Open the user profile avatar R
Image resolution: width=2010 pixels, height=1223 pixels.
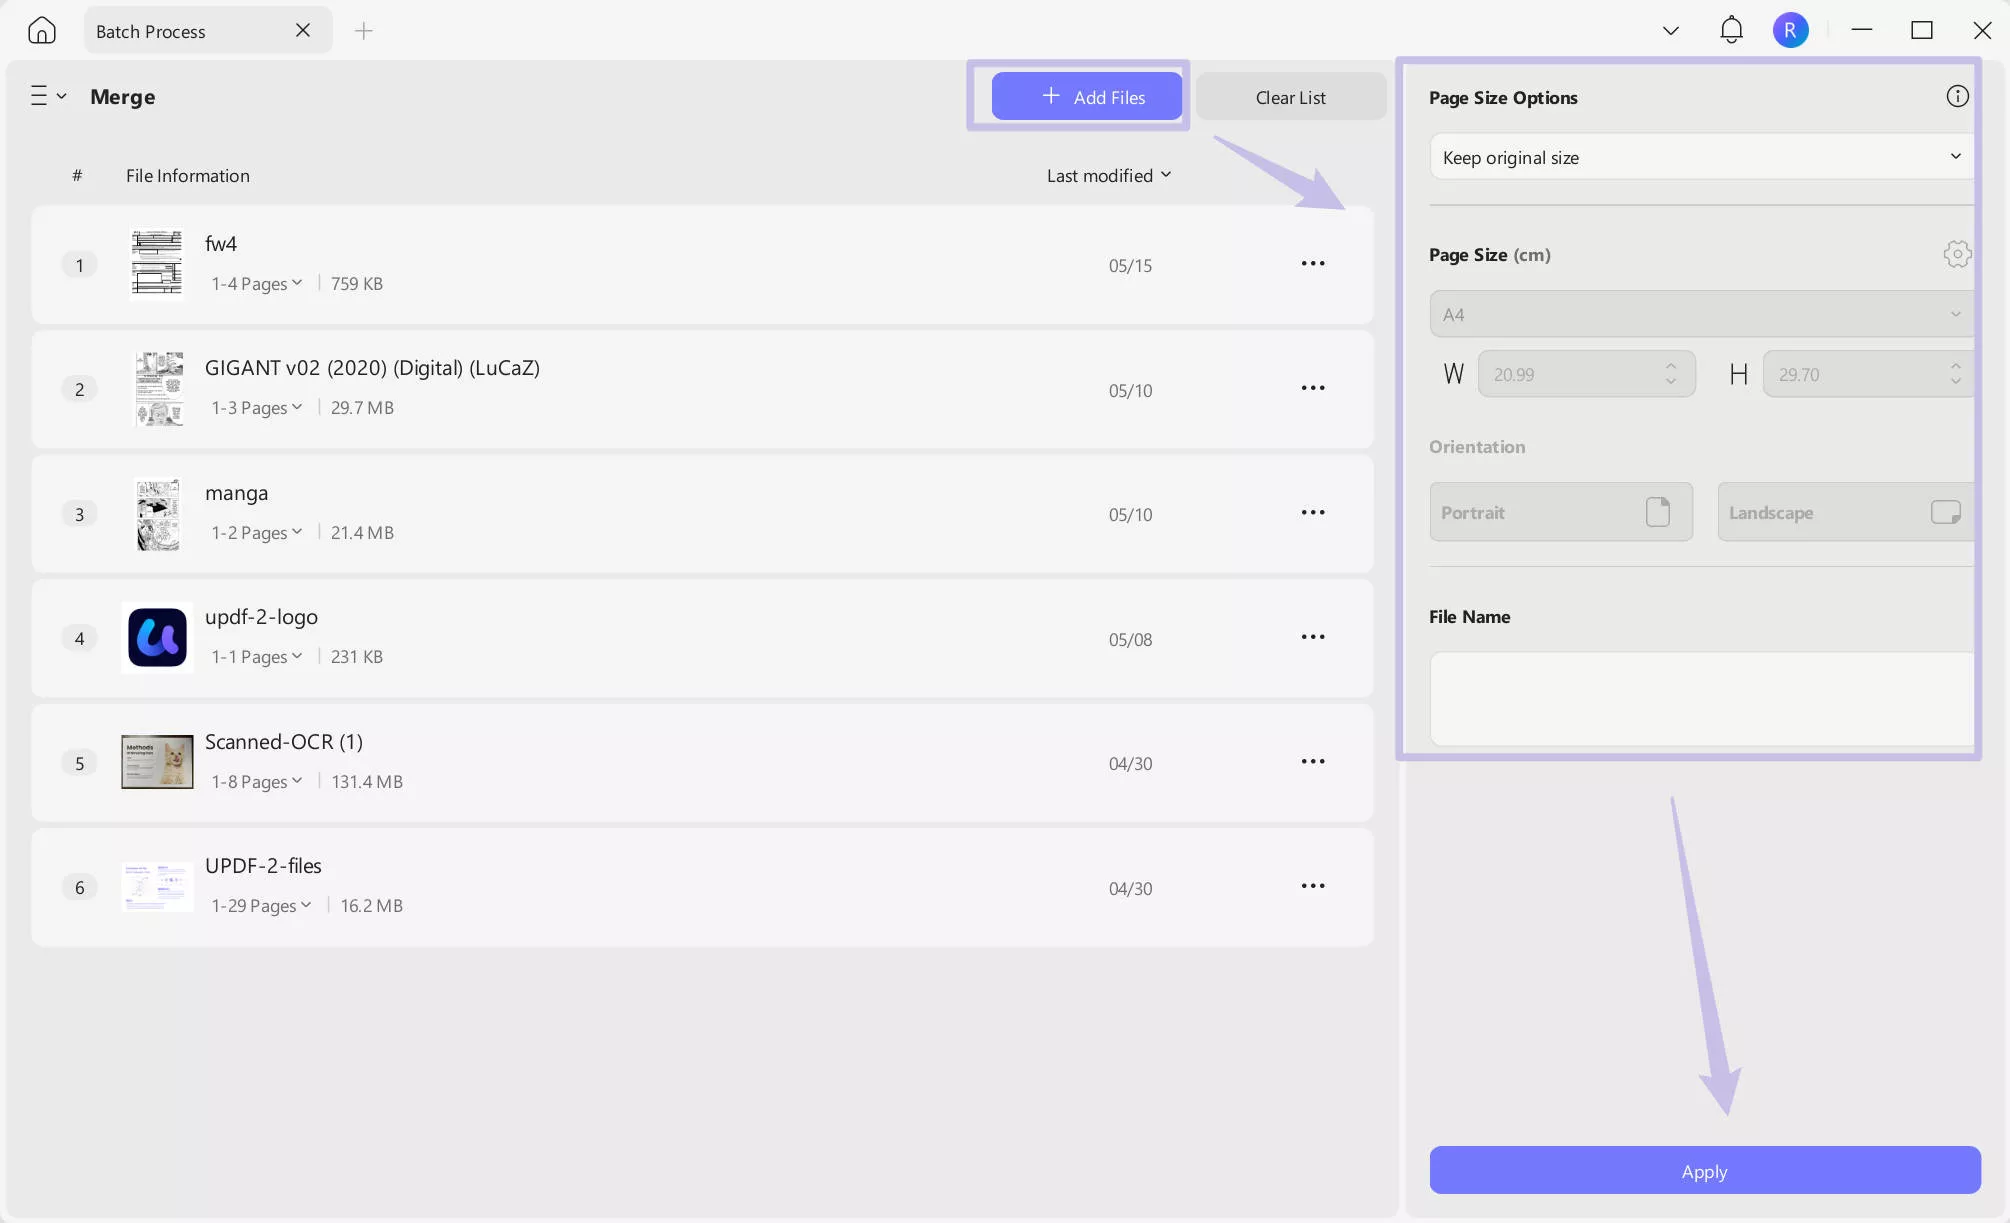tap(1790, 30)
